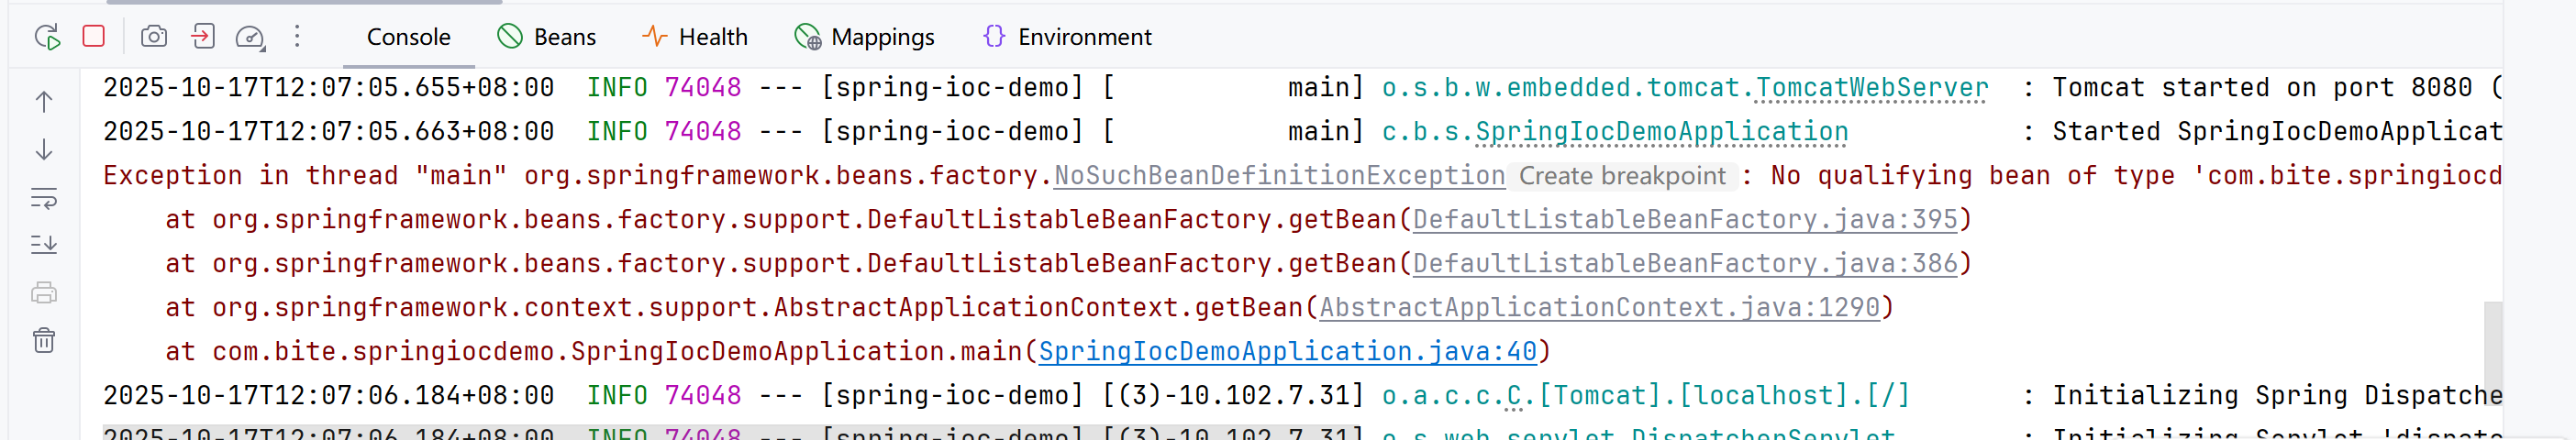Open DefaultListableBeanFactory.java:395 link

[x=1685, y=219]
